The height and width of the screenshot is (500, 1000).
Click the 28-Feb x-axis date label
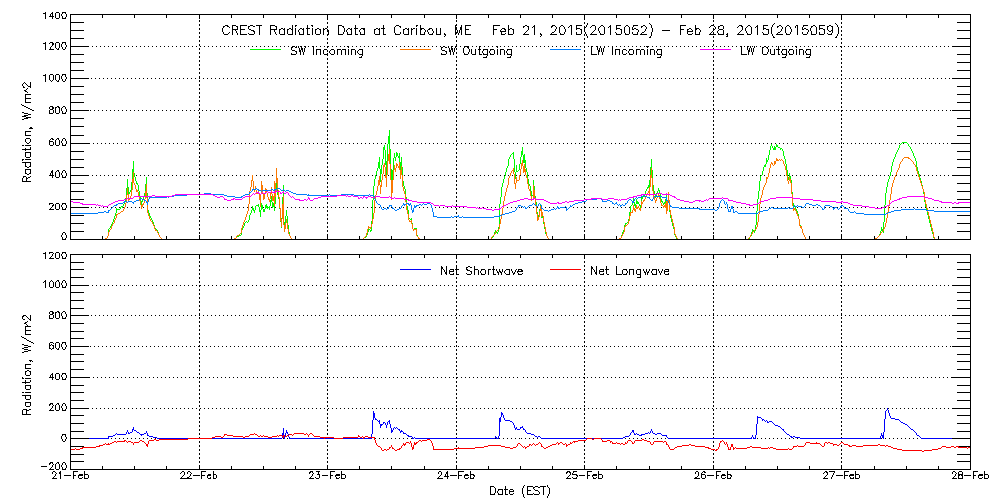point(968,477)
